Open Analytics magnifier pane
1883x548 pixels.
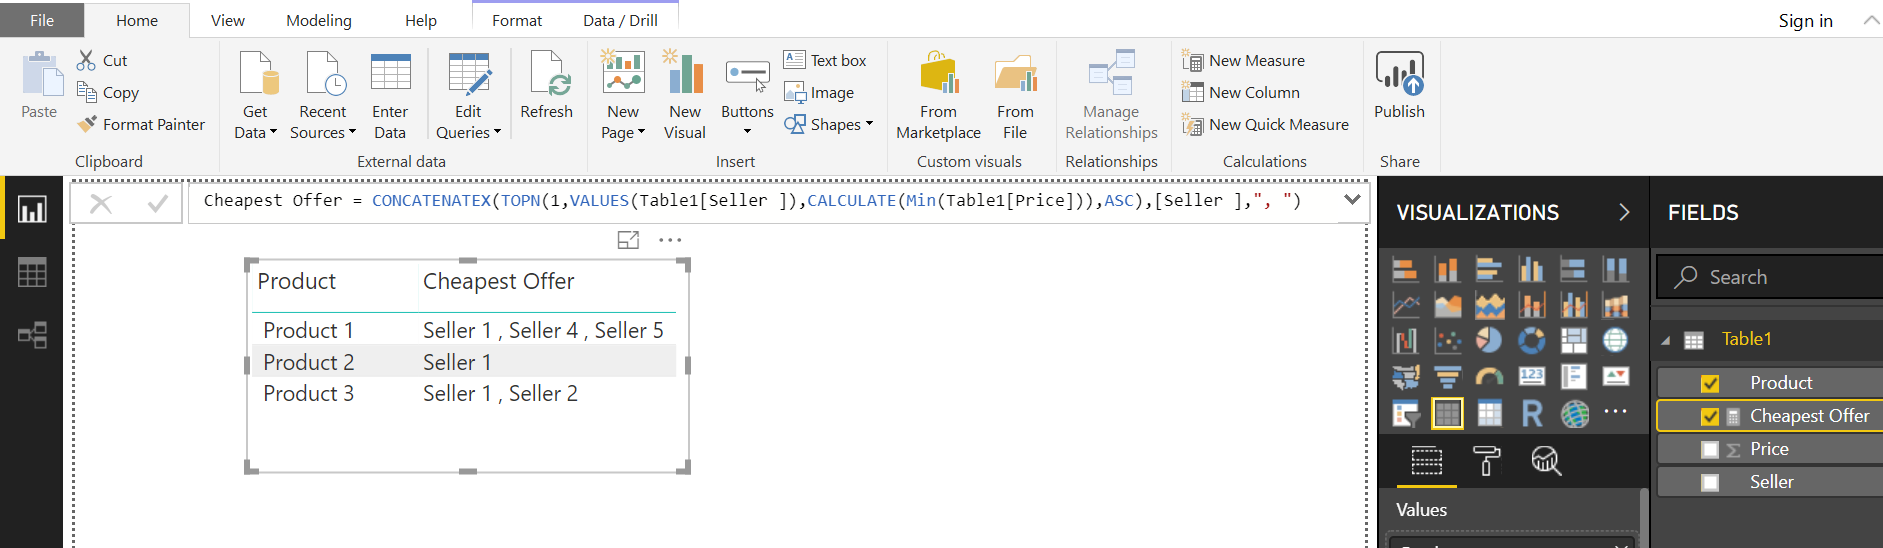click(1546, 461)
